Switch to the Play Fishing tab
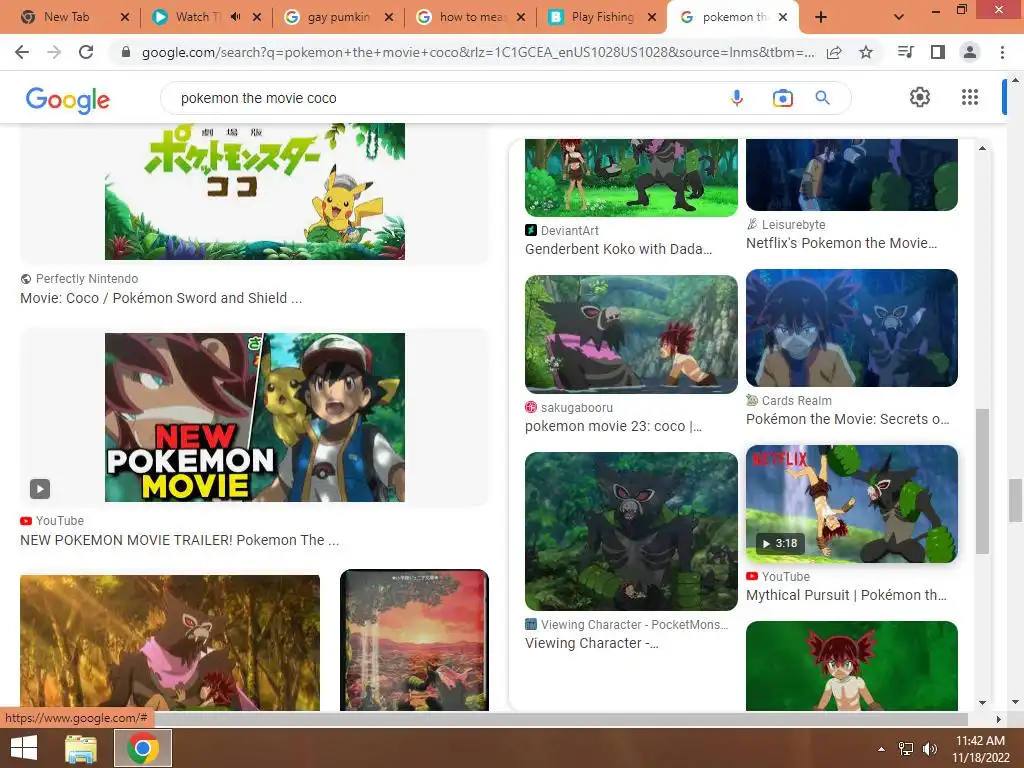Screen dimensions: 1024x768 pos(602,17)
